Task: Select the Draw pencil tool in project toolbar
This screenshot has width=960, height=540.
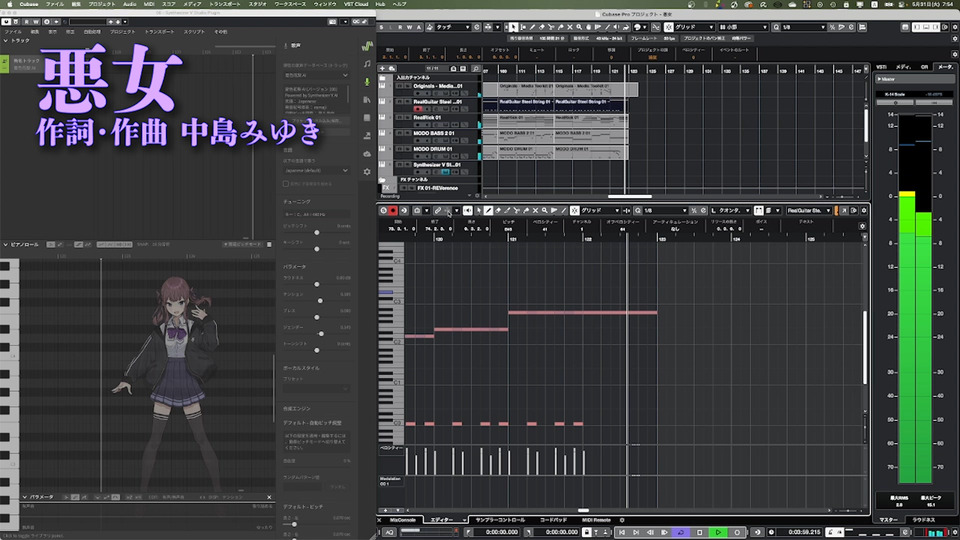Action: point(533,27)
